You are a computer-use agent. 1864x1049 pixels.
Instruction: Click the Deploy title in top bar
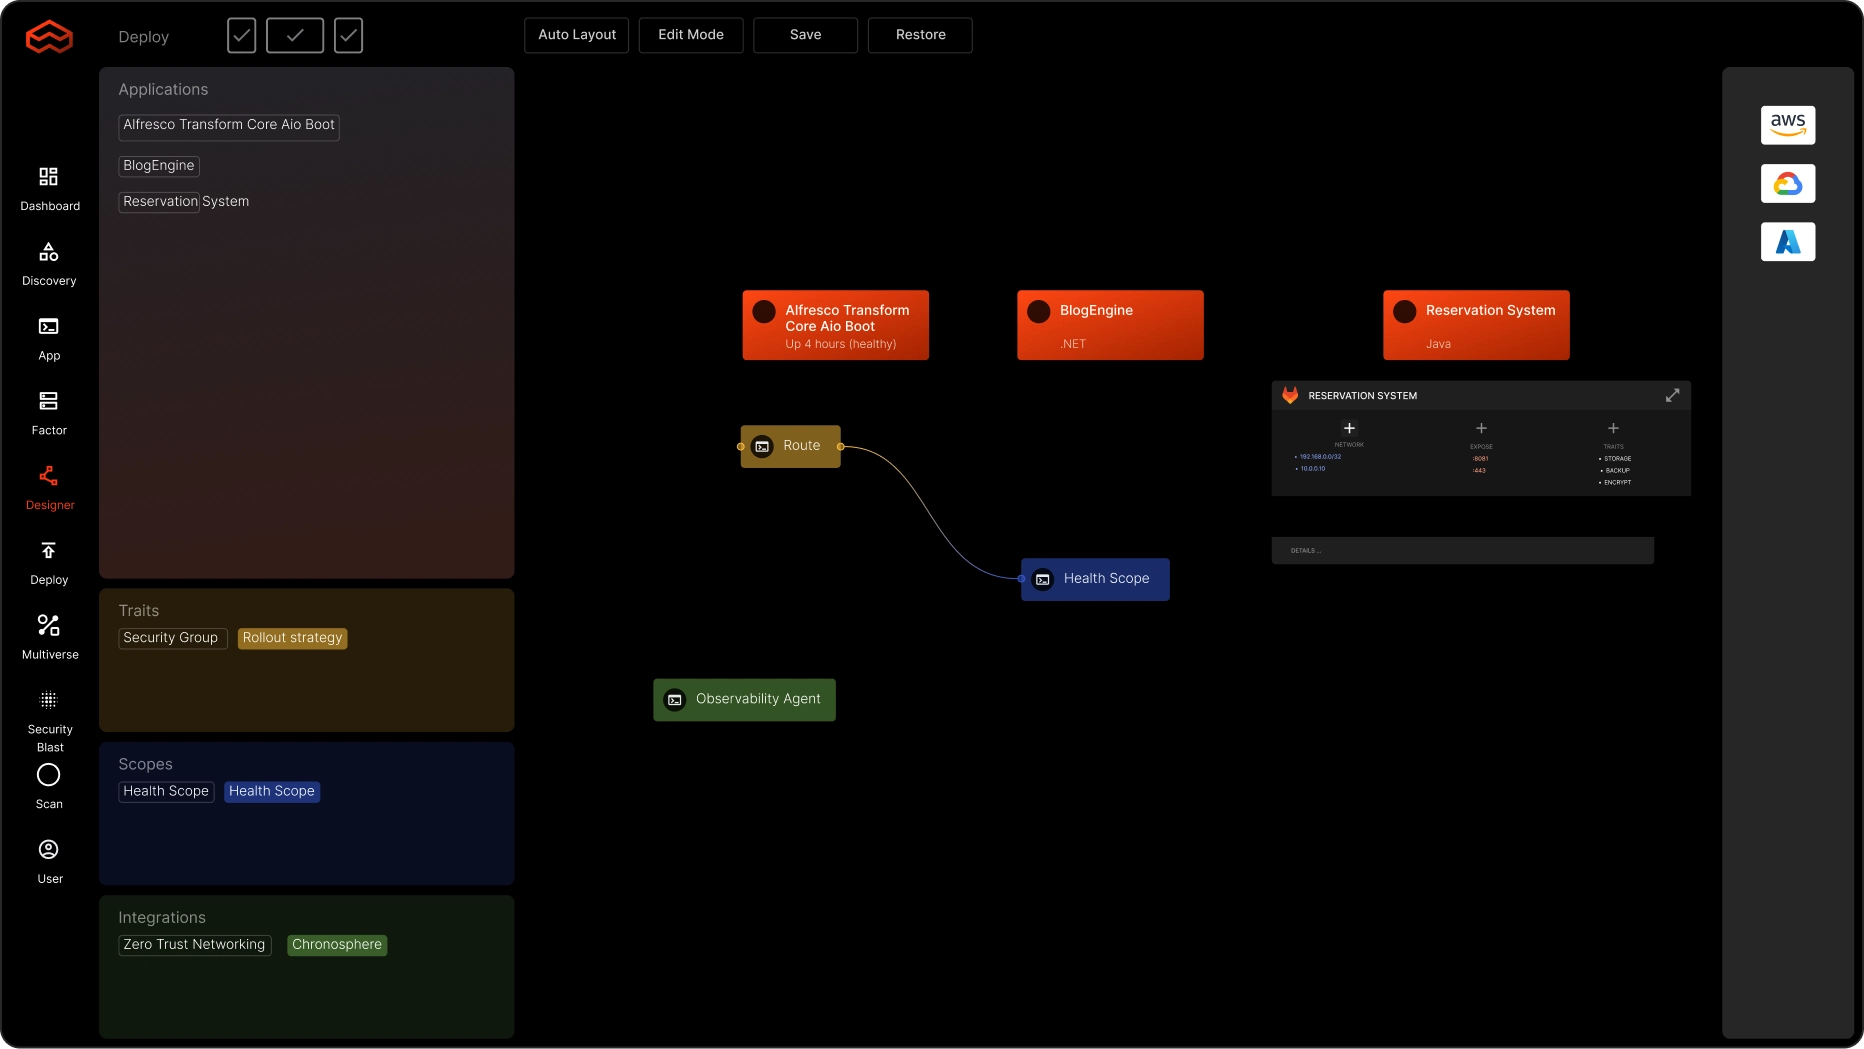click(143, 37)
